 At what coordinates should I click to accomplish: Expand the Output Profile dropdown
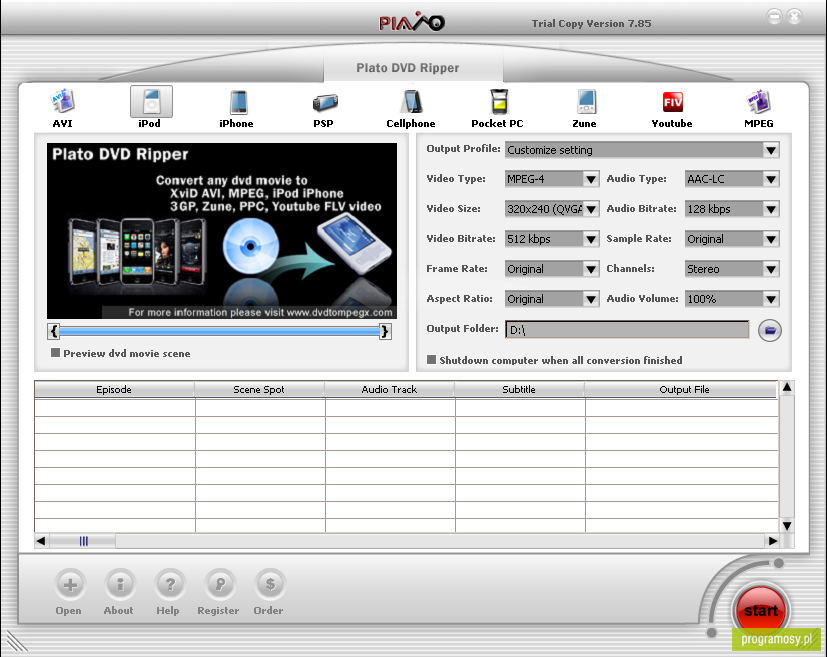(771, 150)
